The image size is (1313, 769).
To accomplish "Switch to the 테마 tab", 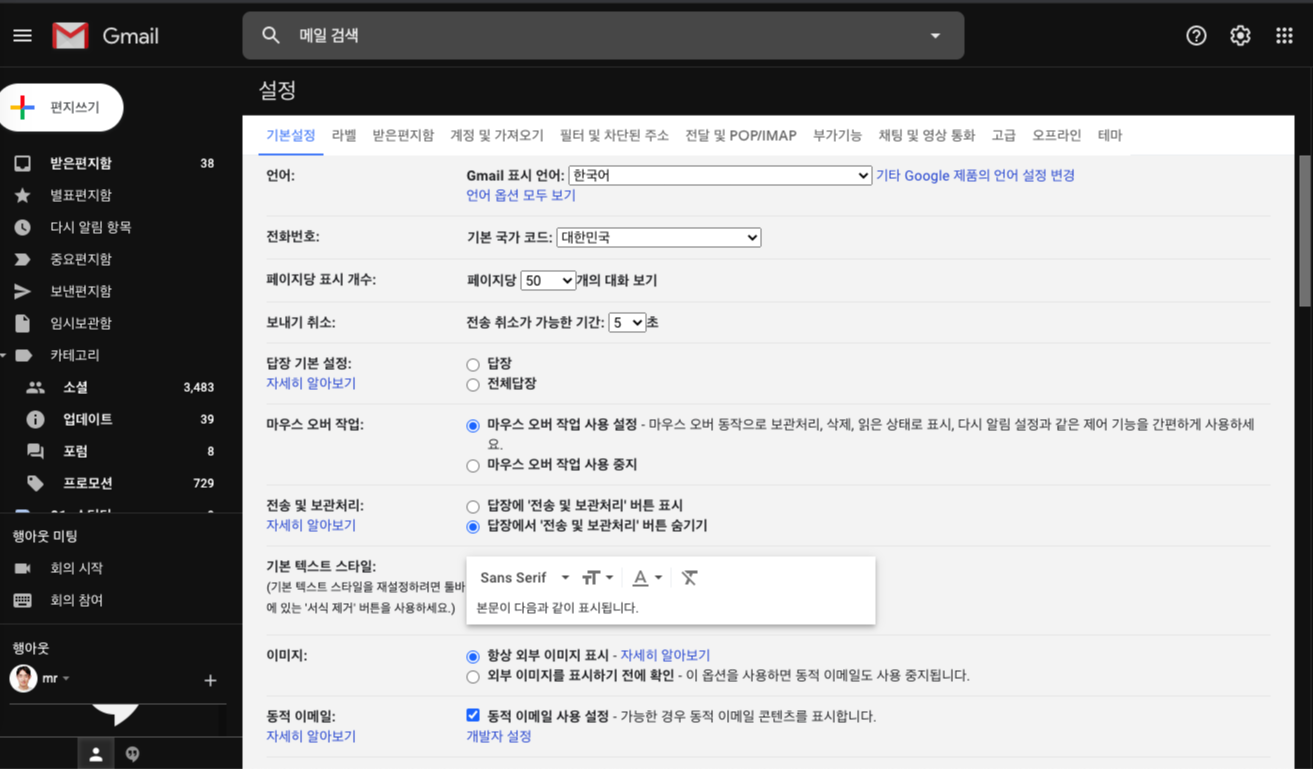I will coord(1110,135).
